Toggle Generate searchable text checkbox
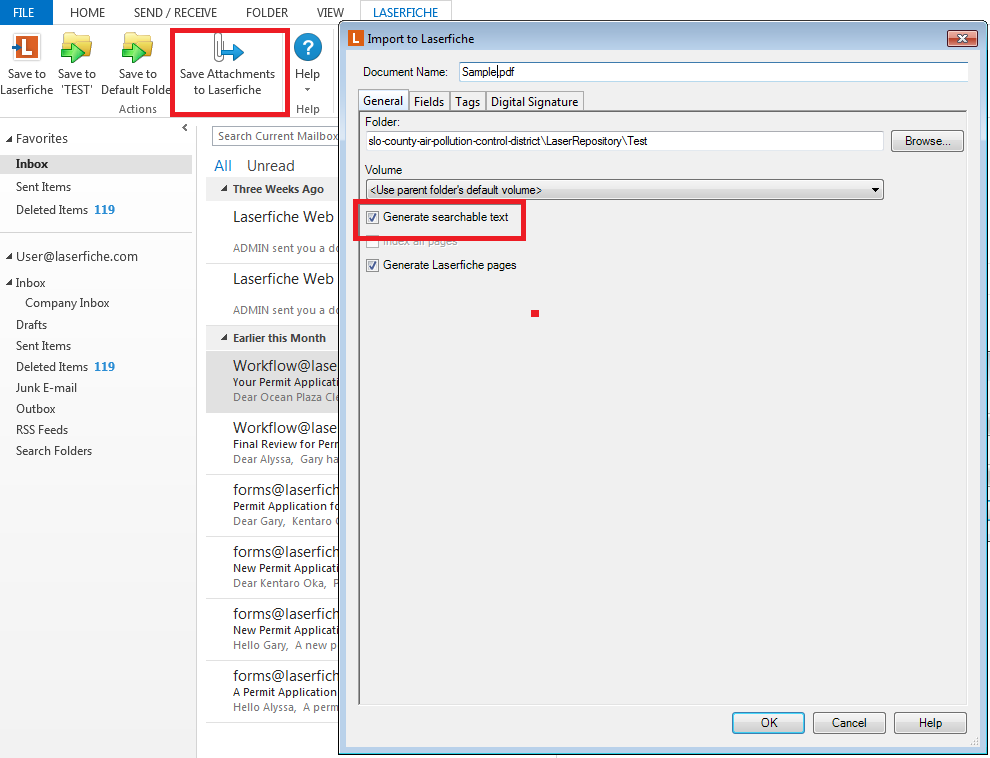The height and width of the screenshot is (758, 990). (373, 218)
